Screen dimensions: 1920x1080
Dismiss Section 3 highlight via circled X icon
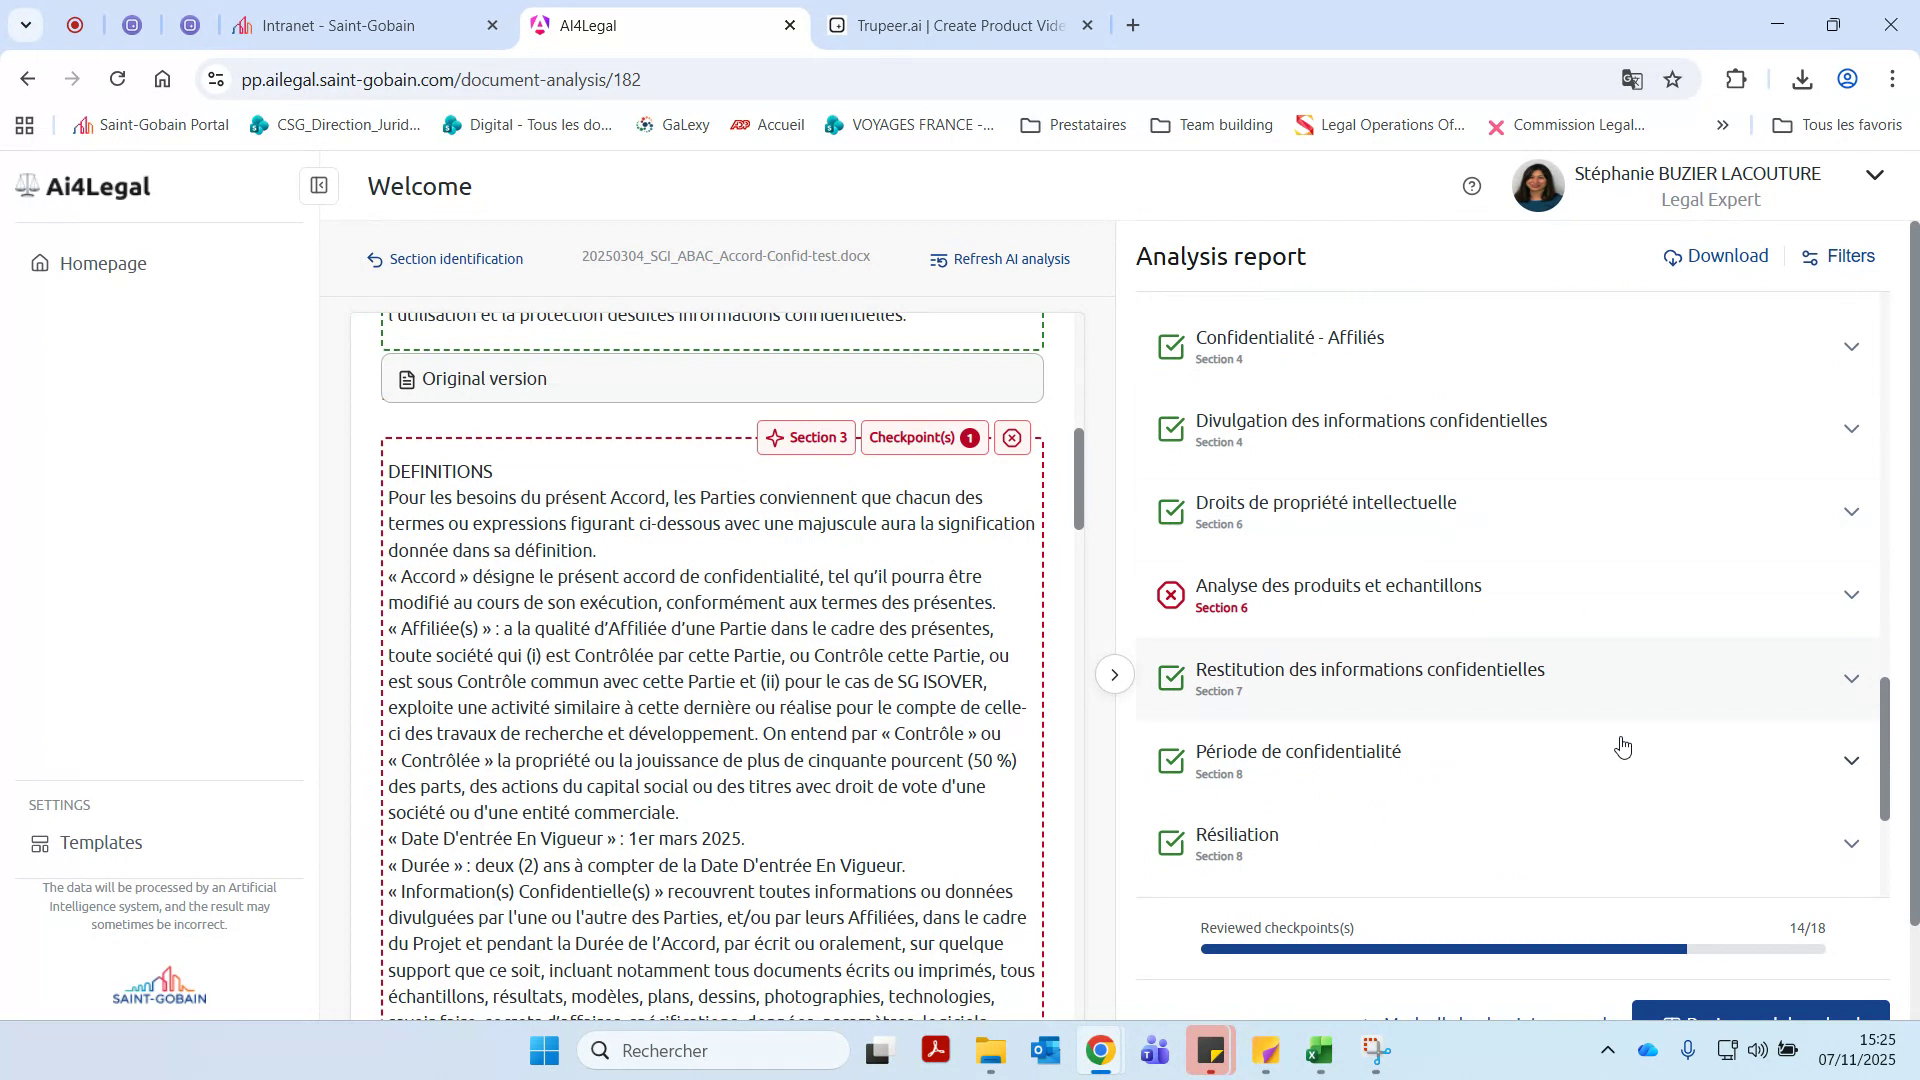click(x=1013, y=437)
